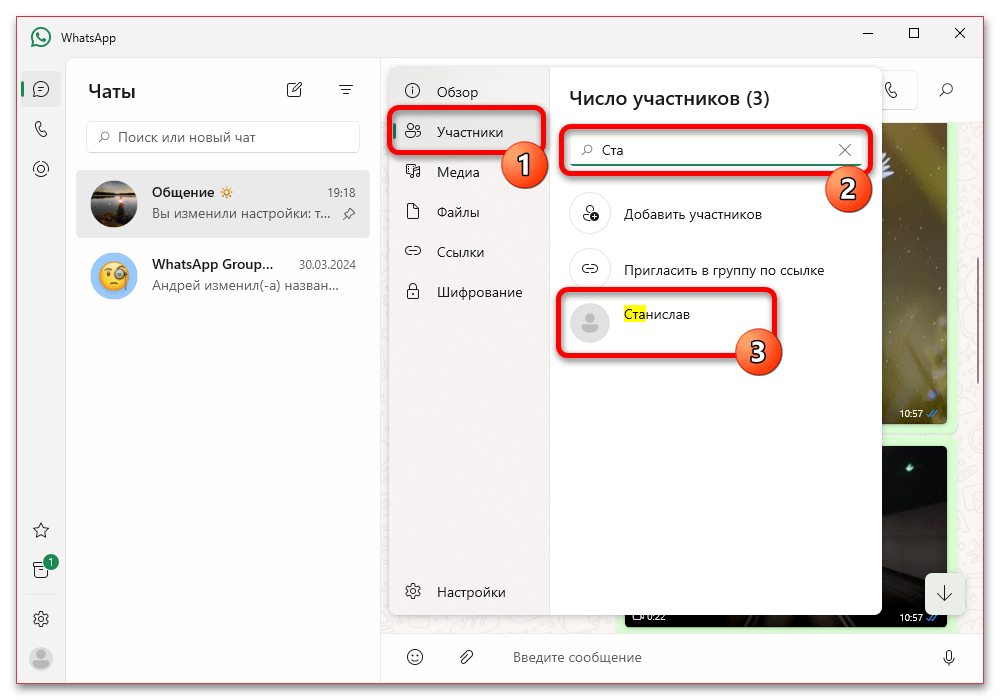Open Настройки in the group panel
1000x700 pixels.
pyautogui.click(x=469, y=592)
